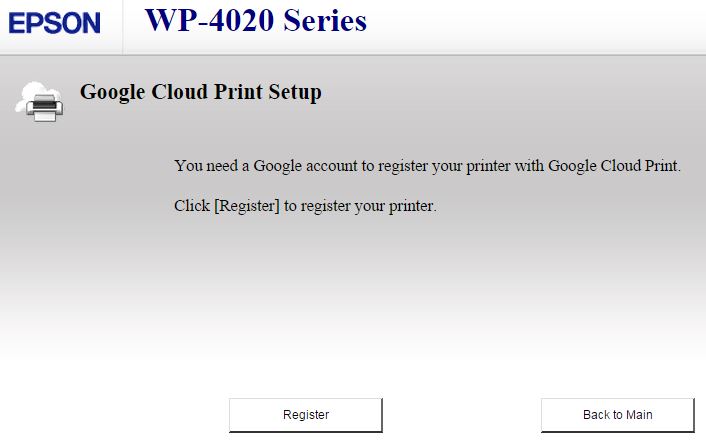
Task: Click the Google Cloud Print Setup heading
Action: (x=200, y=93)
